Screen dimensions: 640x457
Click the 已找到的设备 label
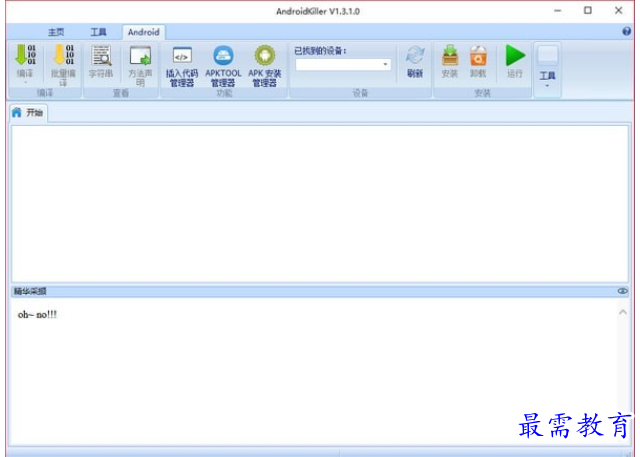pyautogui.click(x=320, y=51)
